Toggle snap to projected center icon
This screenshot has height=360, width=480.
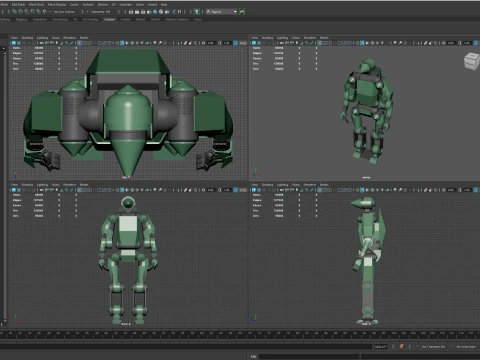pos(32,11)
